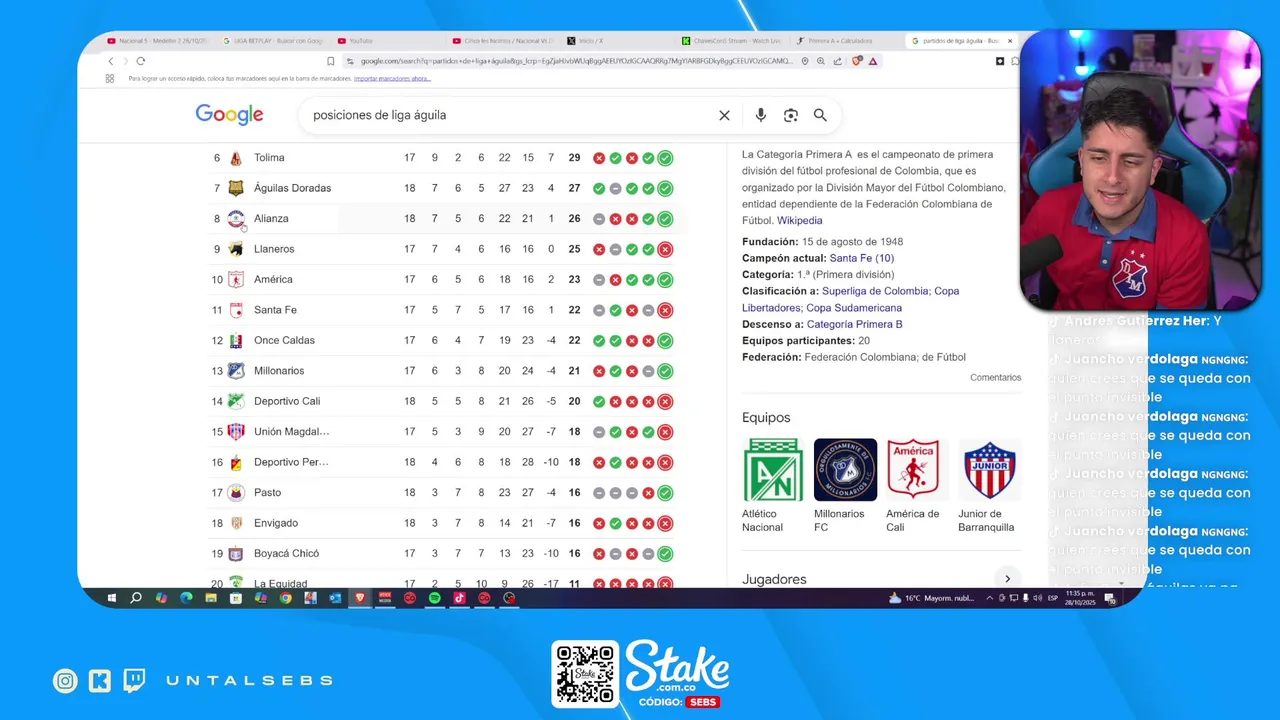The image size is (1280, 720).
Task: Click Once Caldas team crest
Action: (236, 340)
